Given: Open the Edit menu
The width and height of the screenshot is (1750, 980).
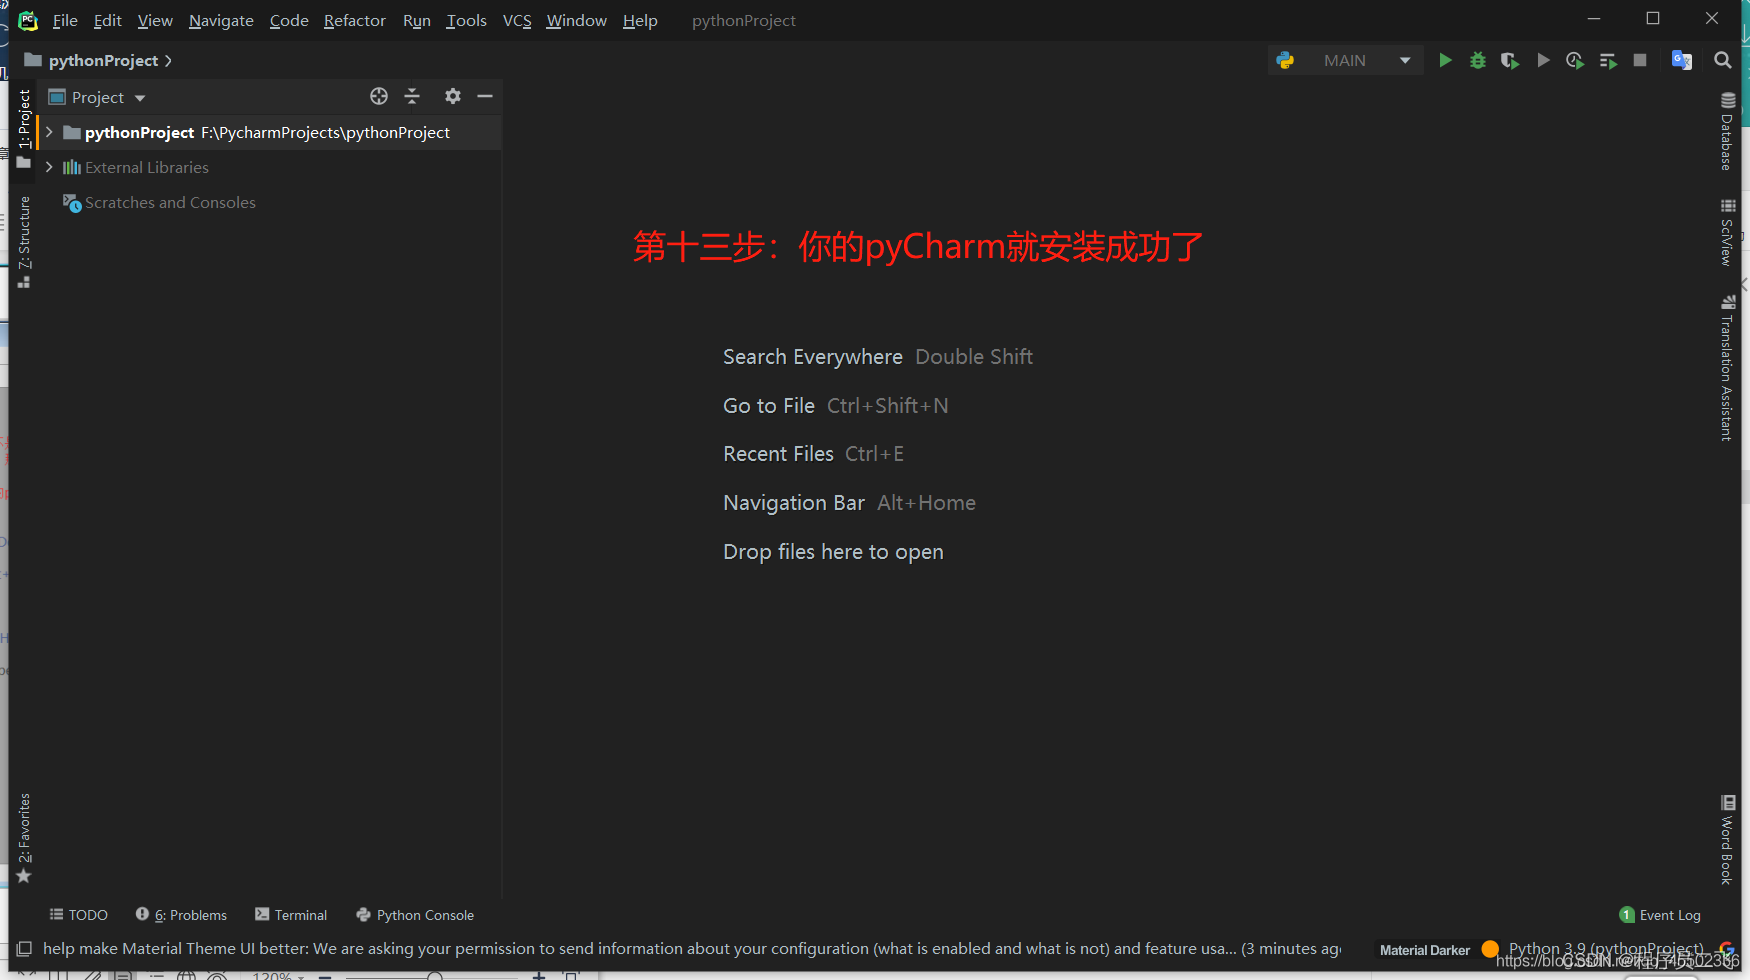Looking at the screenshot, I should coord(107,20).
